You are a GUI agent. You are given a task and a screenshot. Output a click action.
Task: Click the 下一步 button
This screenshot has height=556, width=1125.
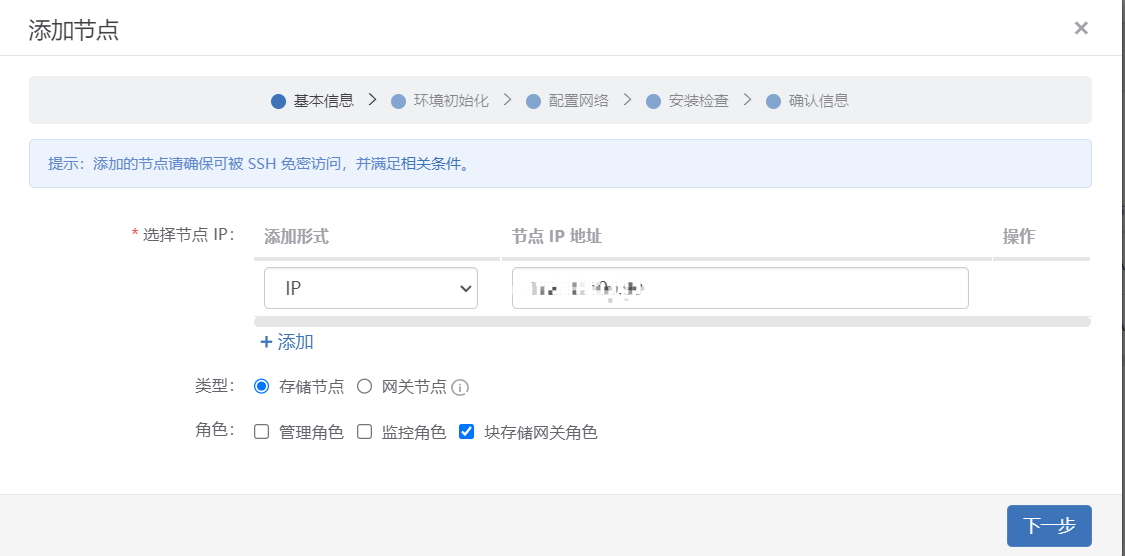click(1049, 526)
